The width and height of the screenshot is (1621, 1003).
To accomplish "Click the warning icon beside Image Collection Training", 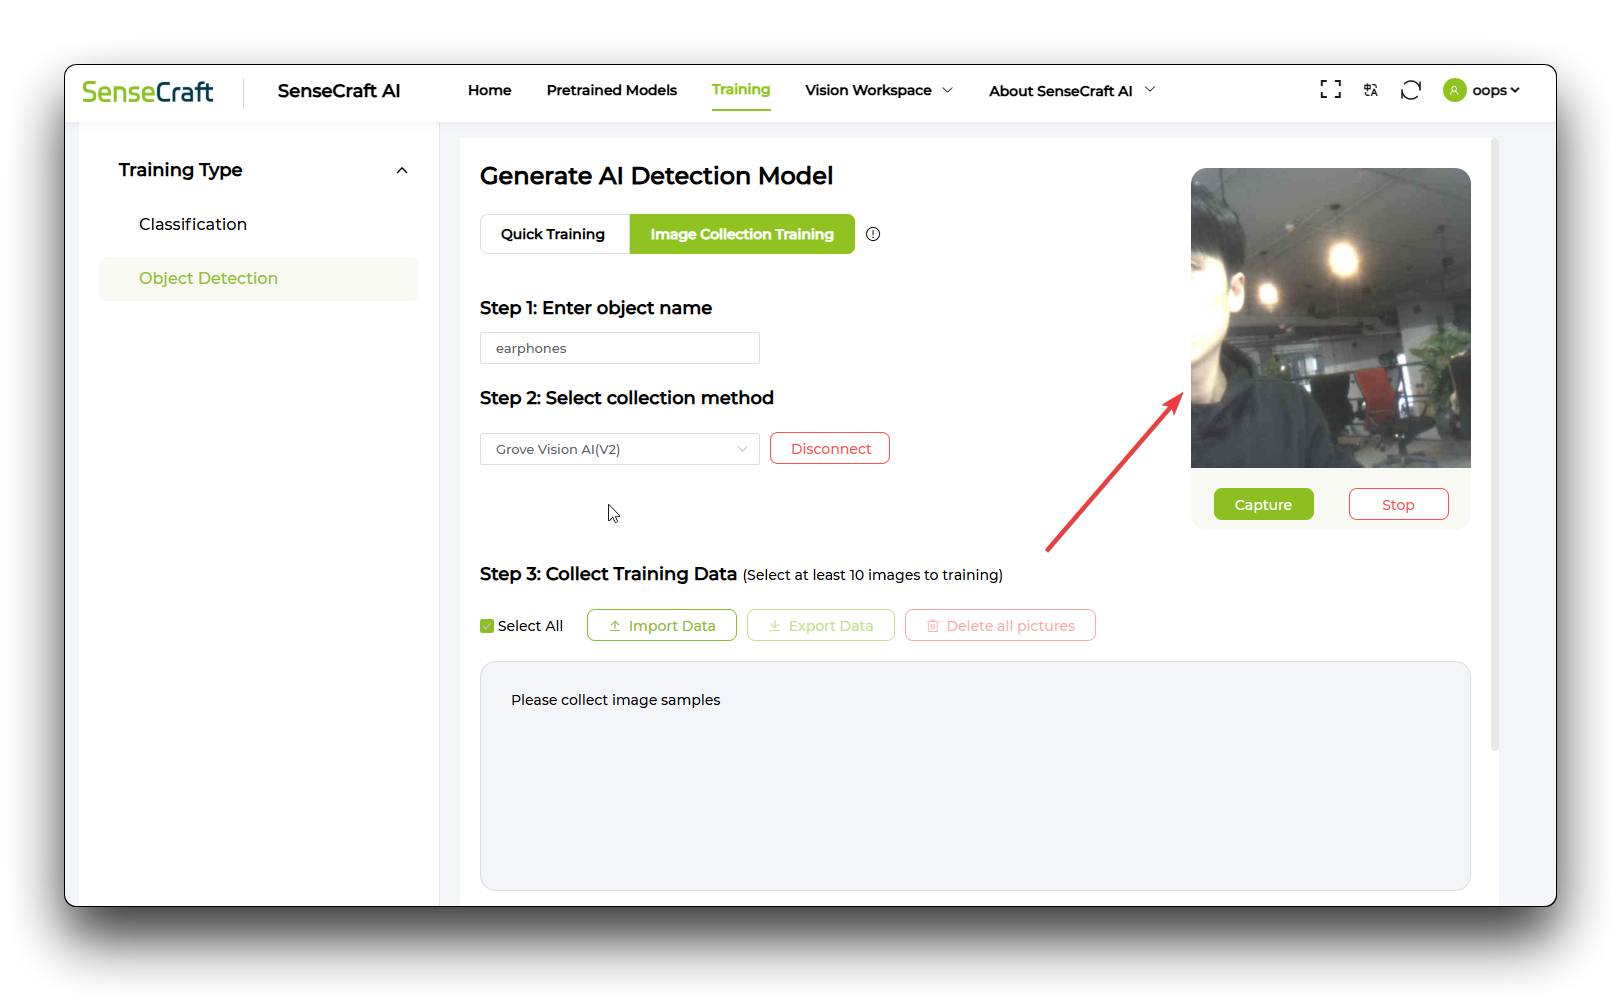I will [872, 233].
